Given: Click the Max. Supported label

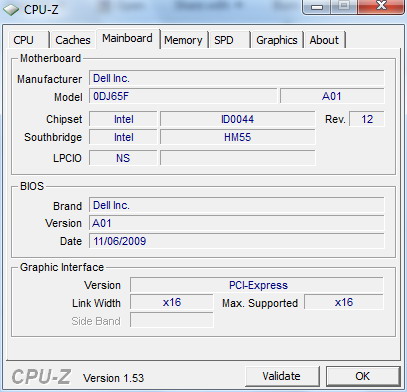Looking at the screenshot, I should click(x=260, y=303).
